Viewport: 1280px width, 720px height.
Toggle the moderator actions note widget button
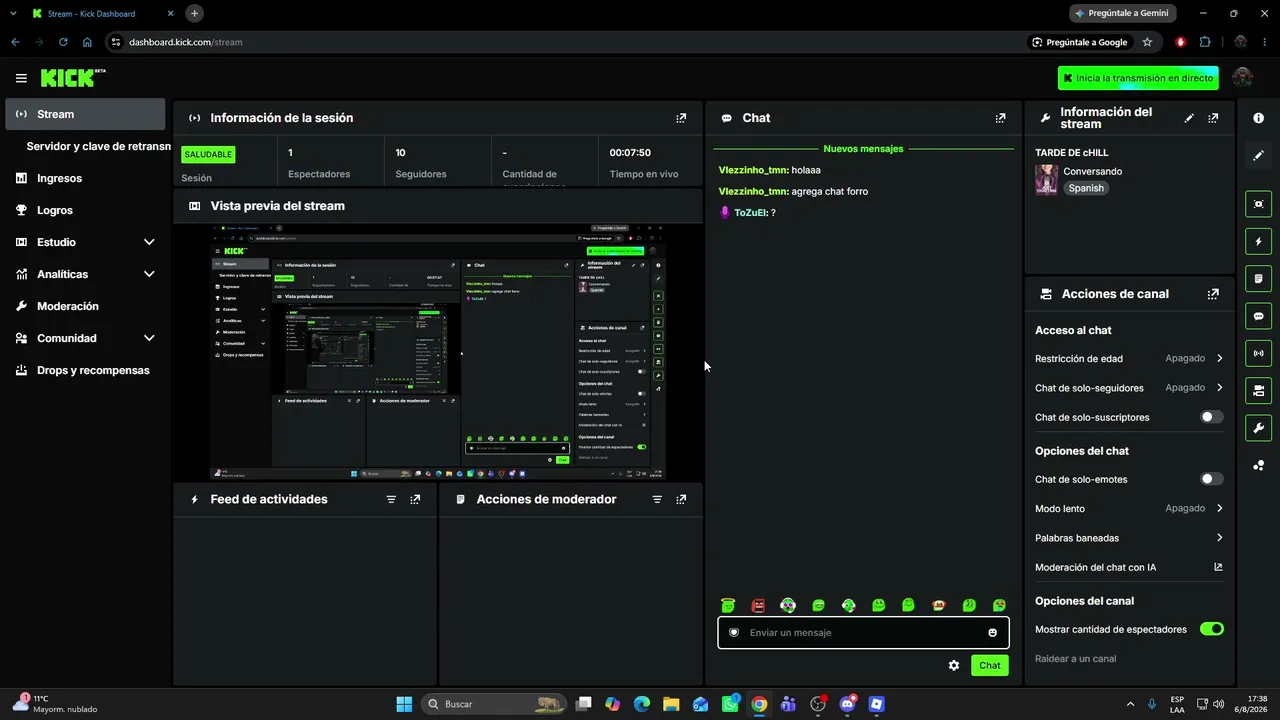point(1258,278)
